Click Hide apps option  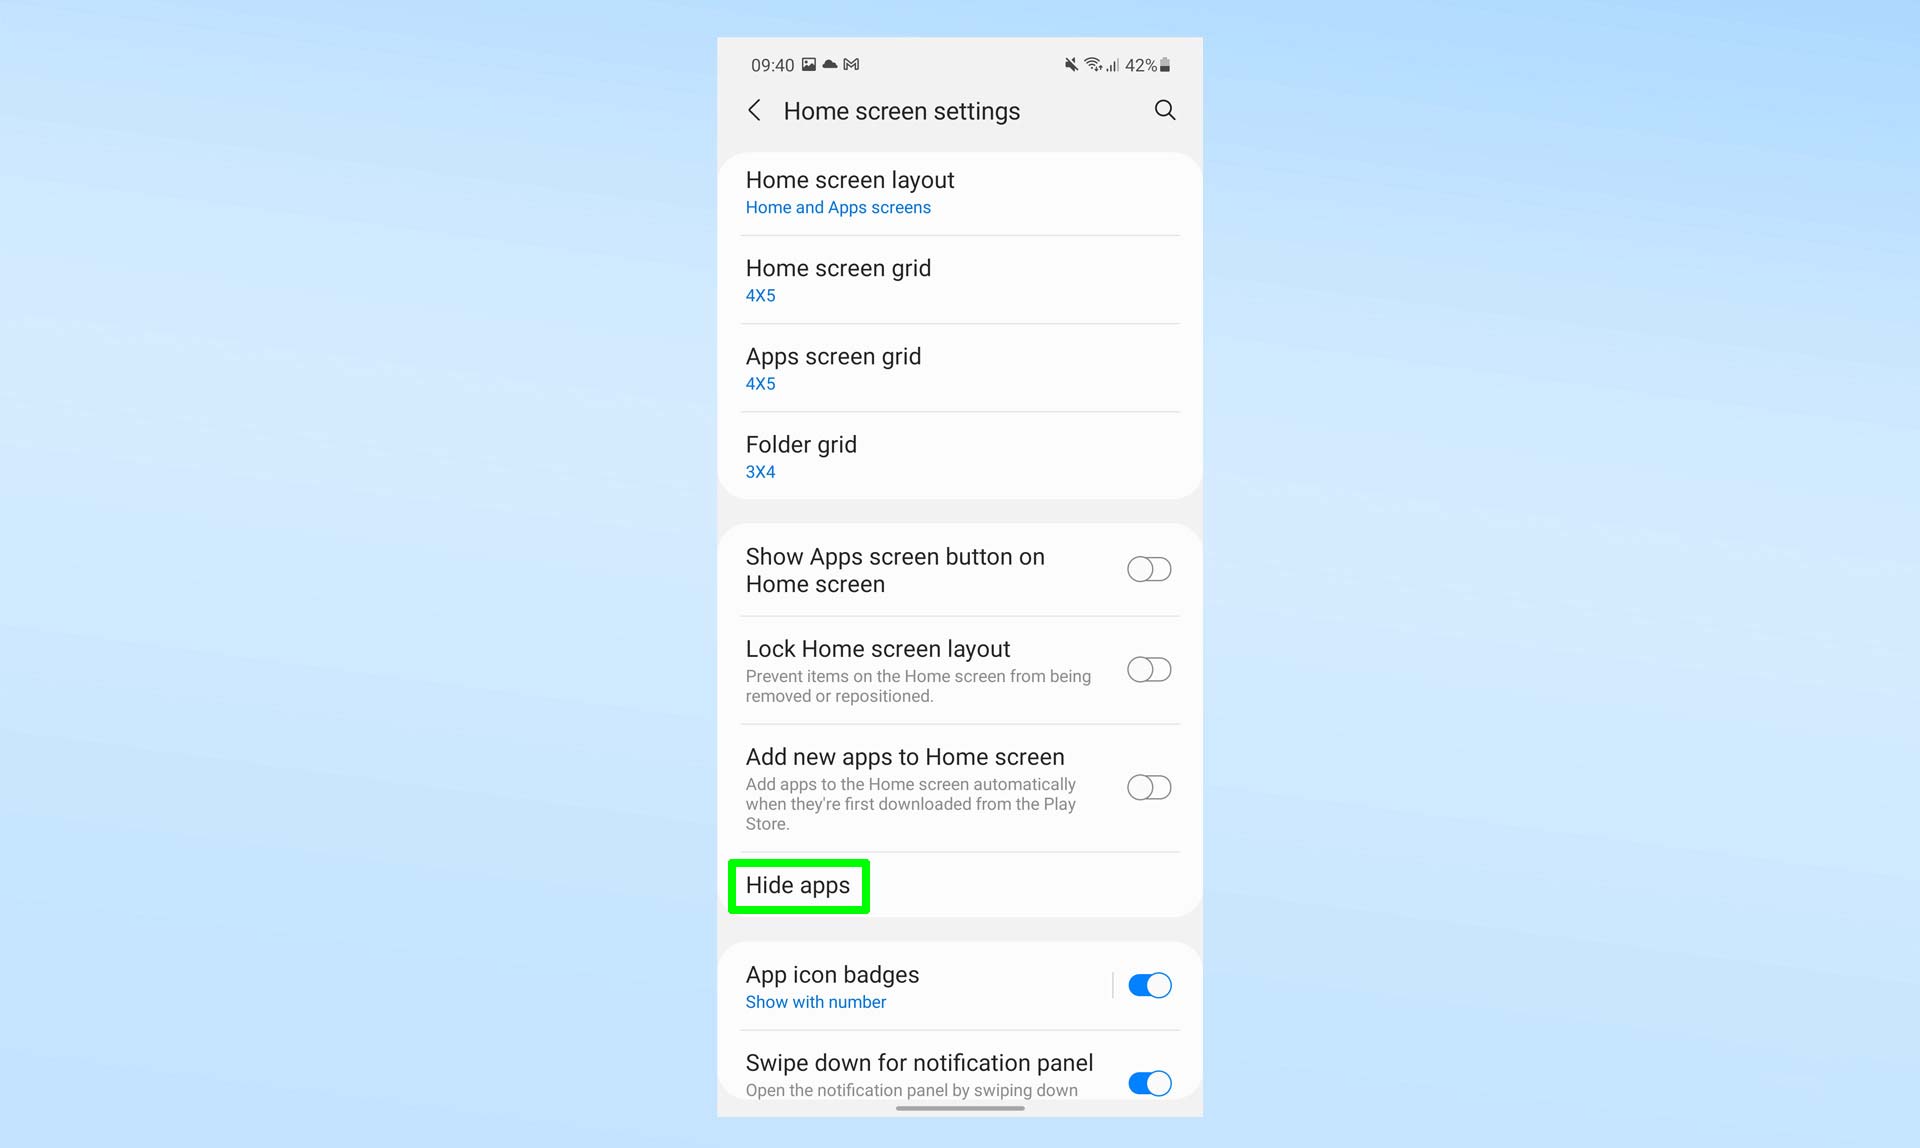click(798, 884)
